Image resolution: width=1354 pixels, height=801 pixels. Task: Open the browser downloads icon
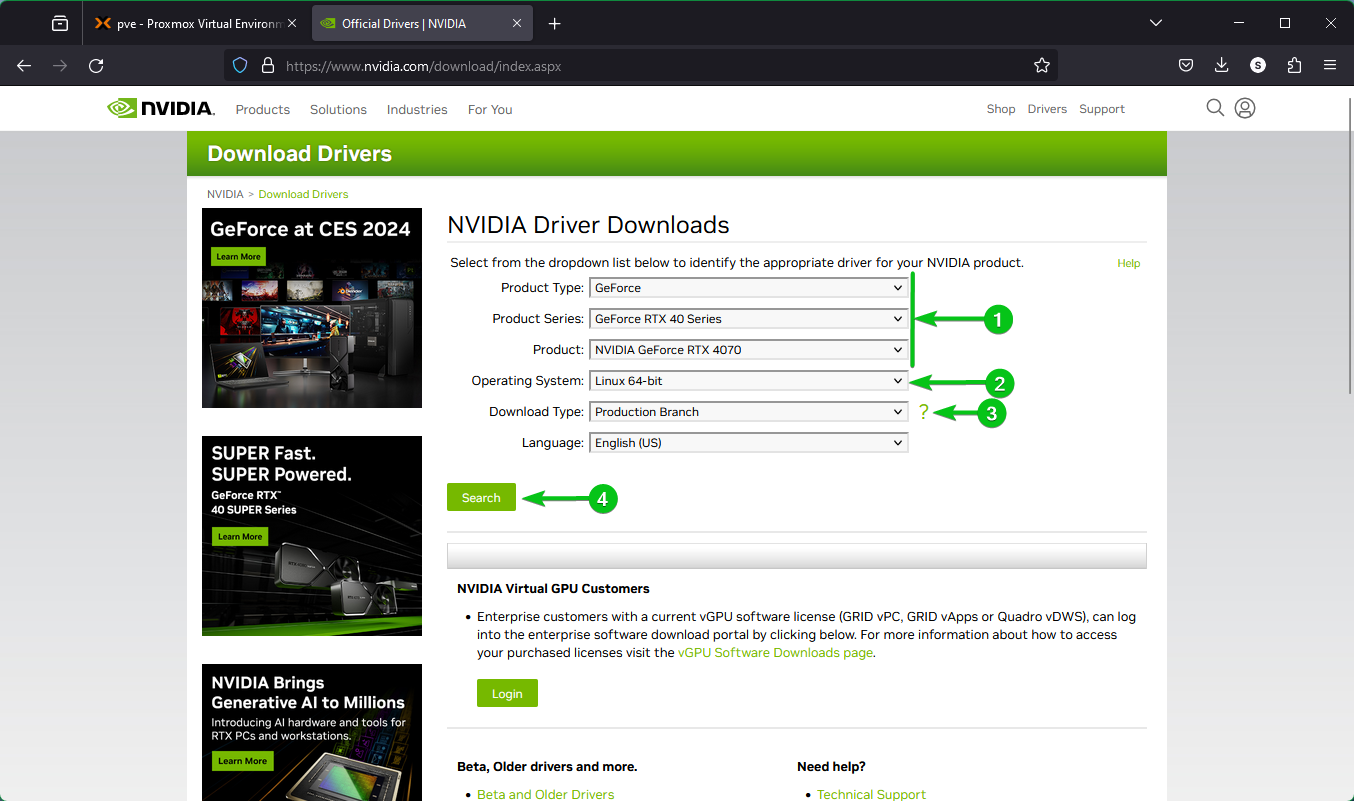[1221, 65]
